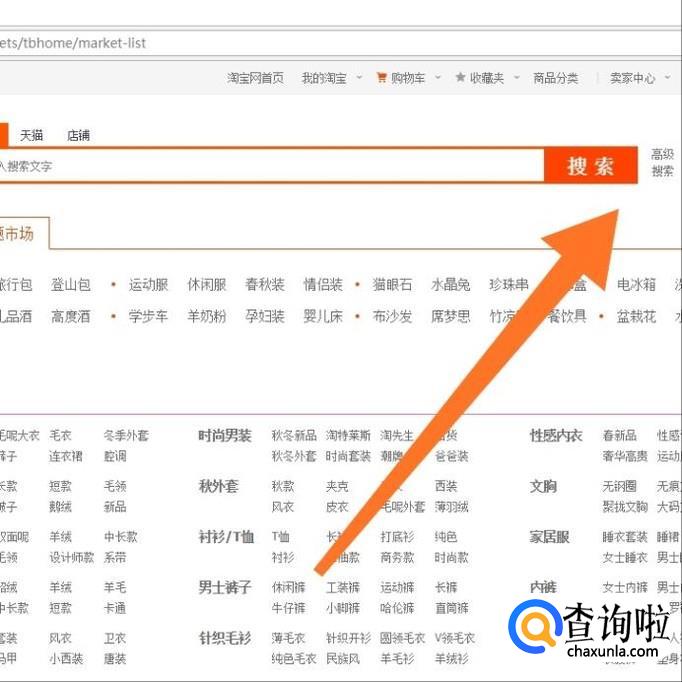Image resolution: width=682 pixels, height=682 pixels.
Task: Click the 睡衣套装 link
Action: point(625,537)
